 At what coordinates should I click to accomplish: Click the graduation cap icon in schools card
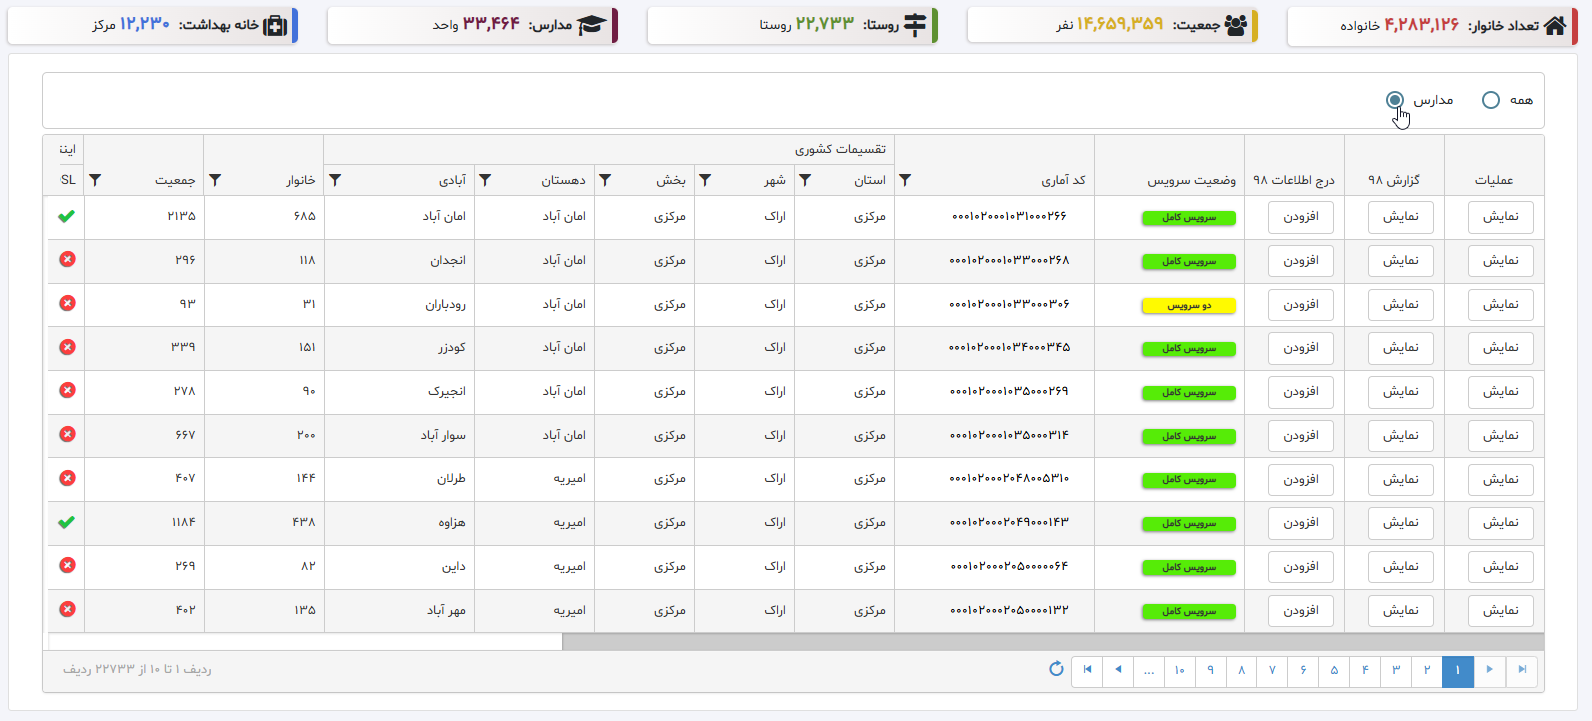592,26
